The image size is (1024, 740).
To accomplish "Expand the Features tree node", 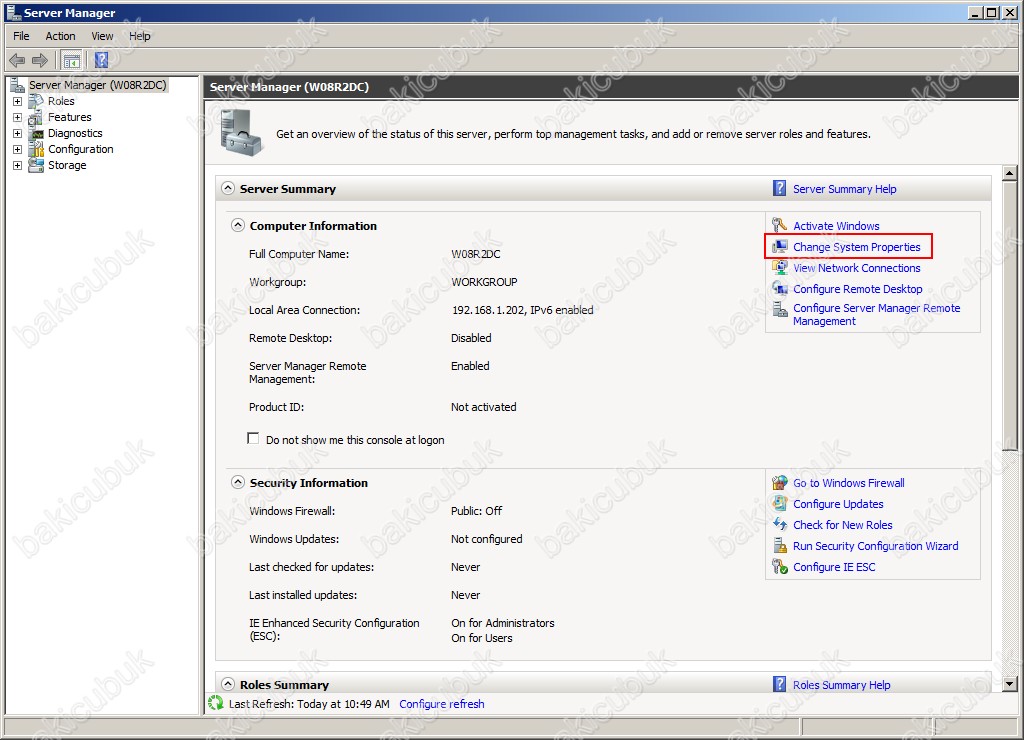I will click(x=18, y=118).
